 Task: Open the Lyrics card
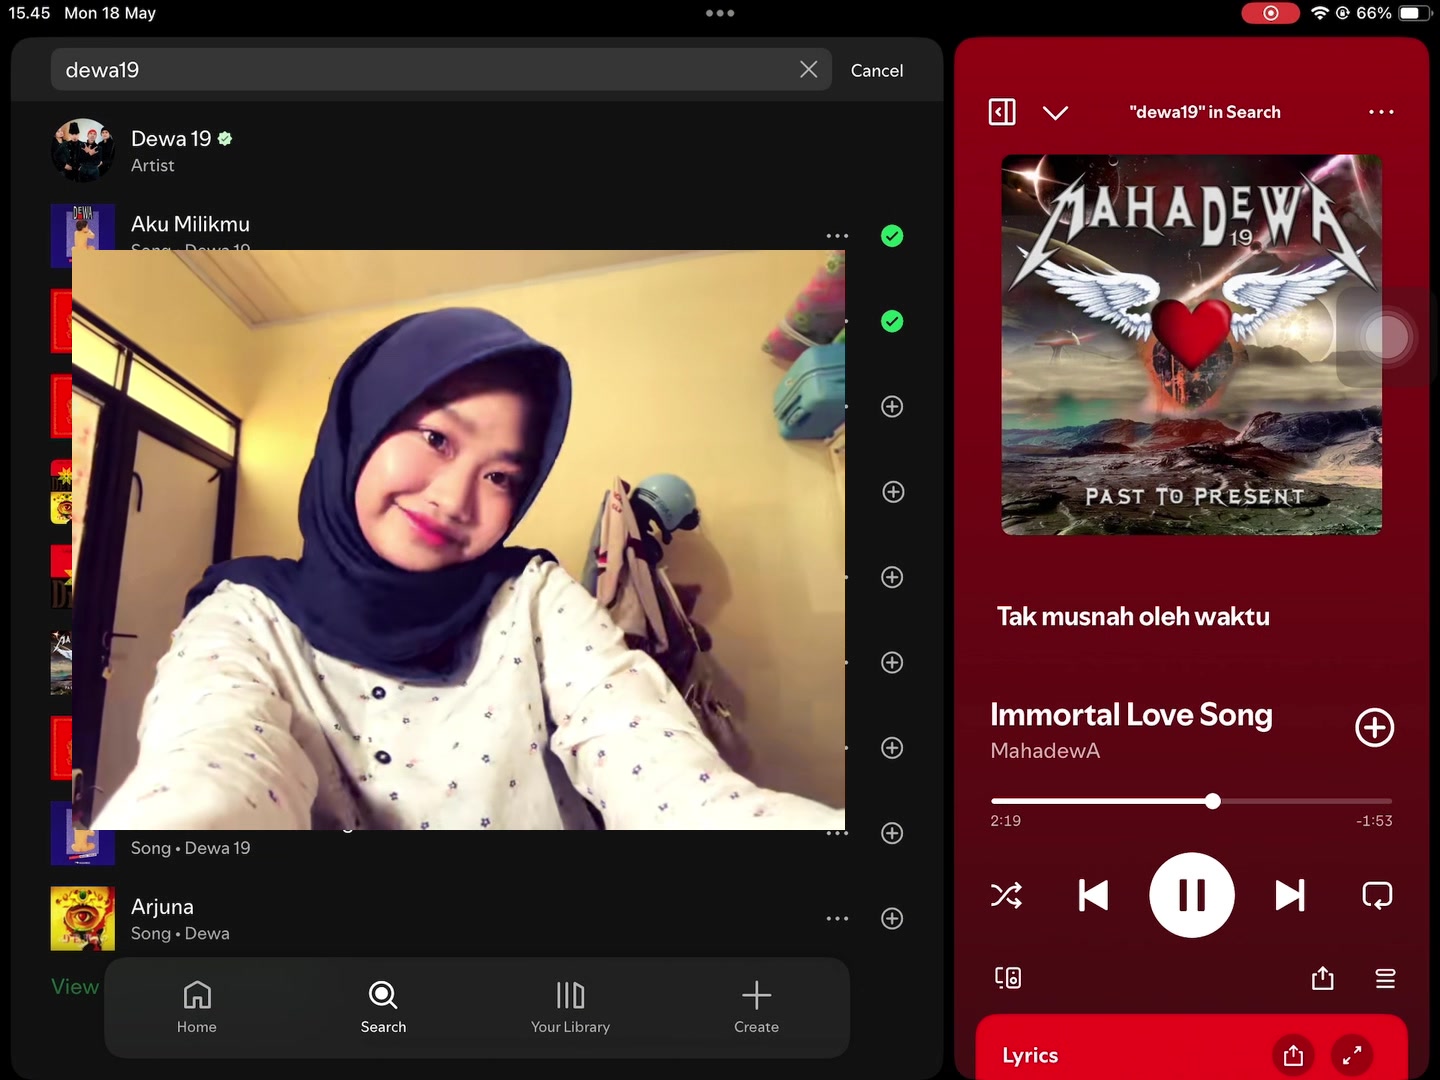click(1192, 1047)
